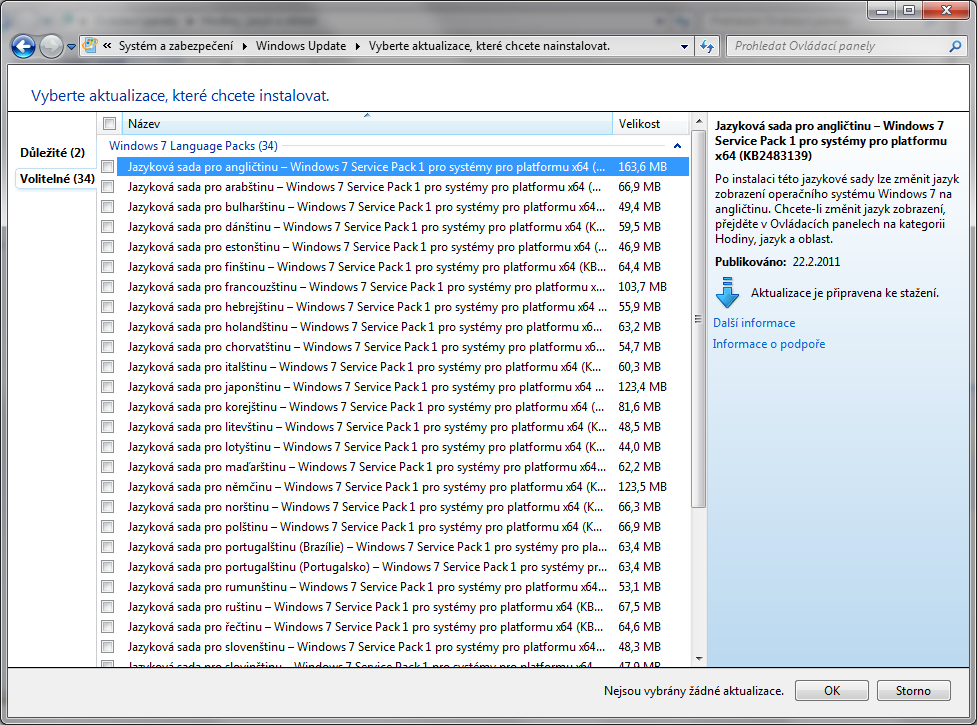Viewport: 977px width, 725px height.
Task: Highlight the Jazyková sada pro korejštinu row
Action: [403, 407]
